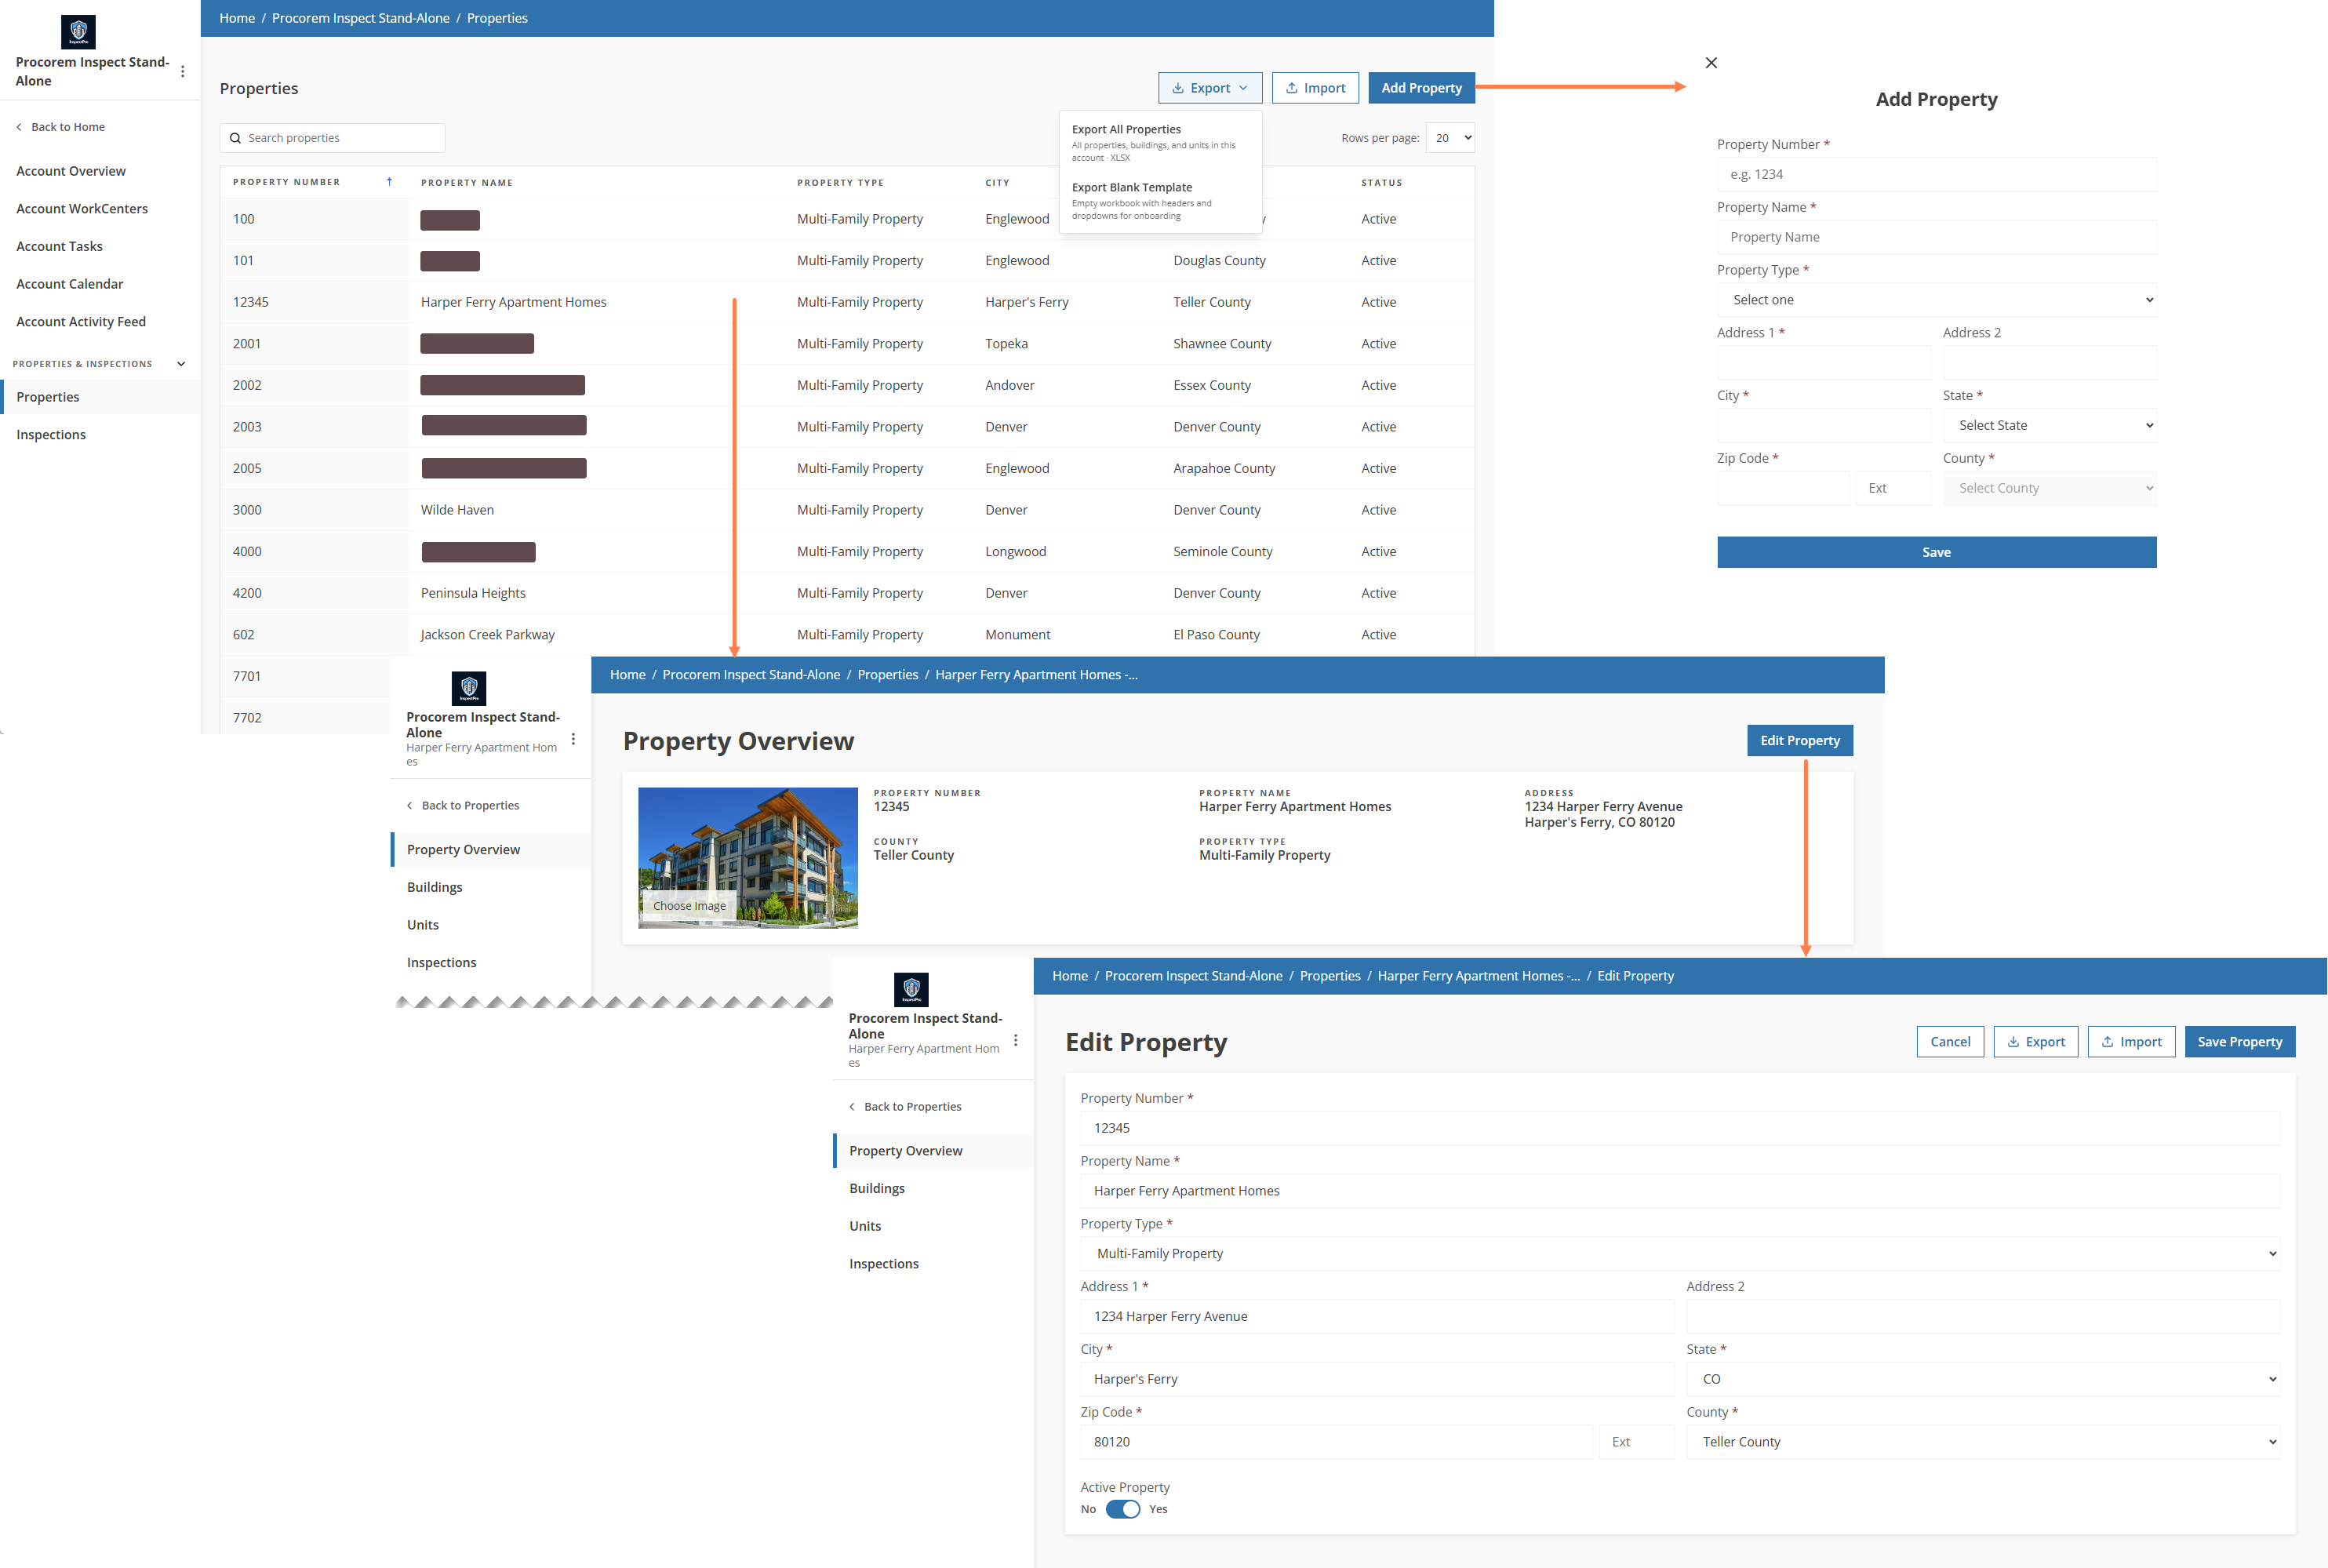Image resolution: width=2328 pixels, height=1568 pixels.
Task: Click into Search properties field
Action: [332, 138]
